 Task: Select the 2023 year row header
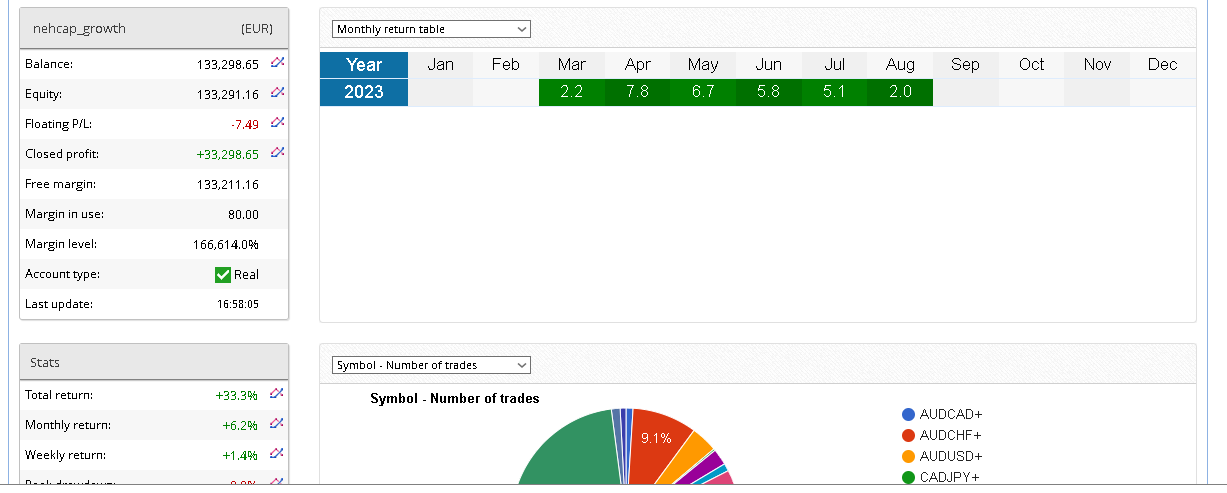pos(364,92)
